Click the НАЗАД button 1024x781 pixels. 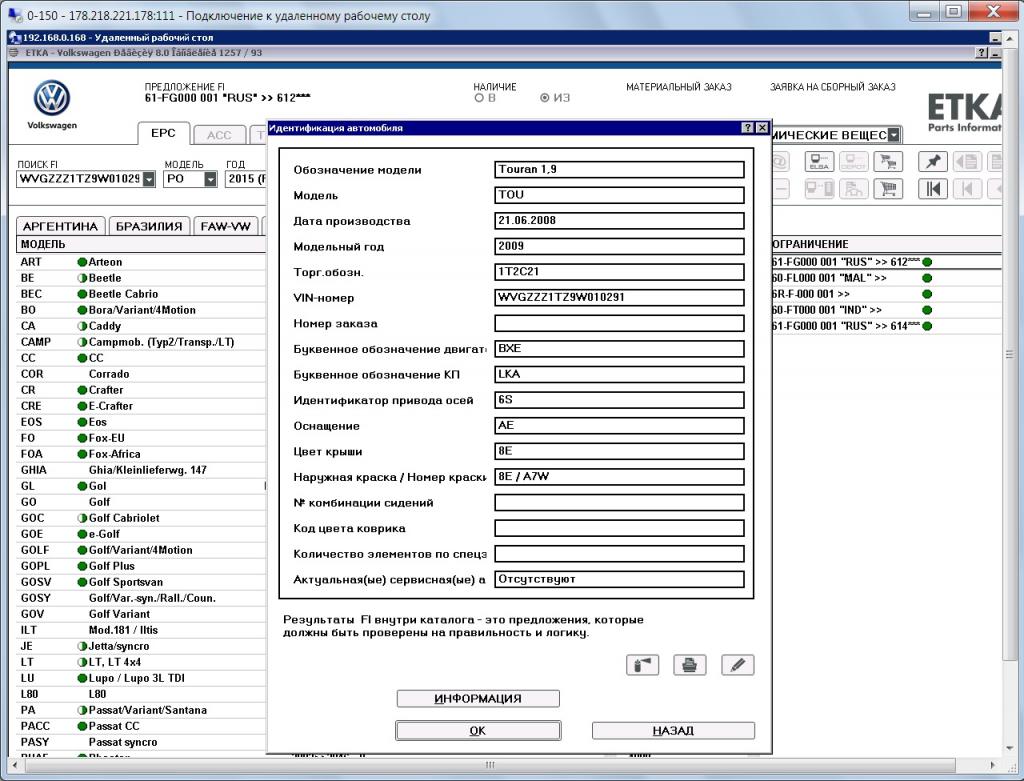(673, 731)
